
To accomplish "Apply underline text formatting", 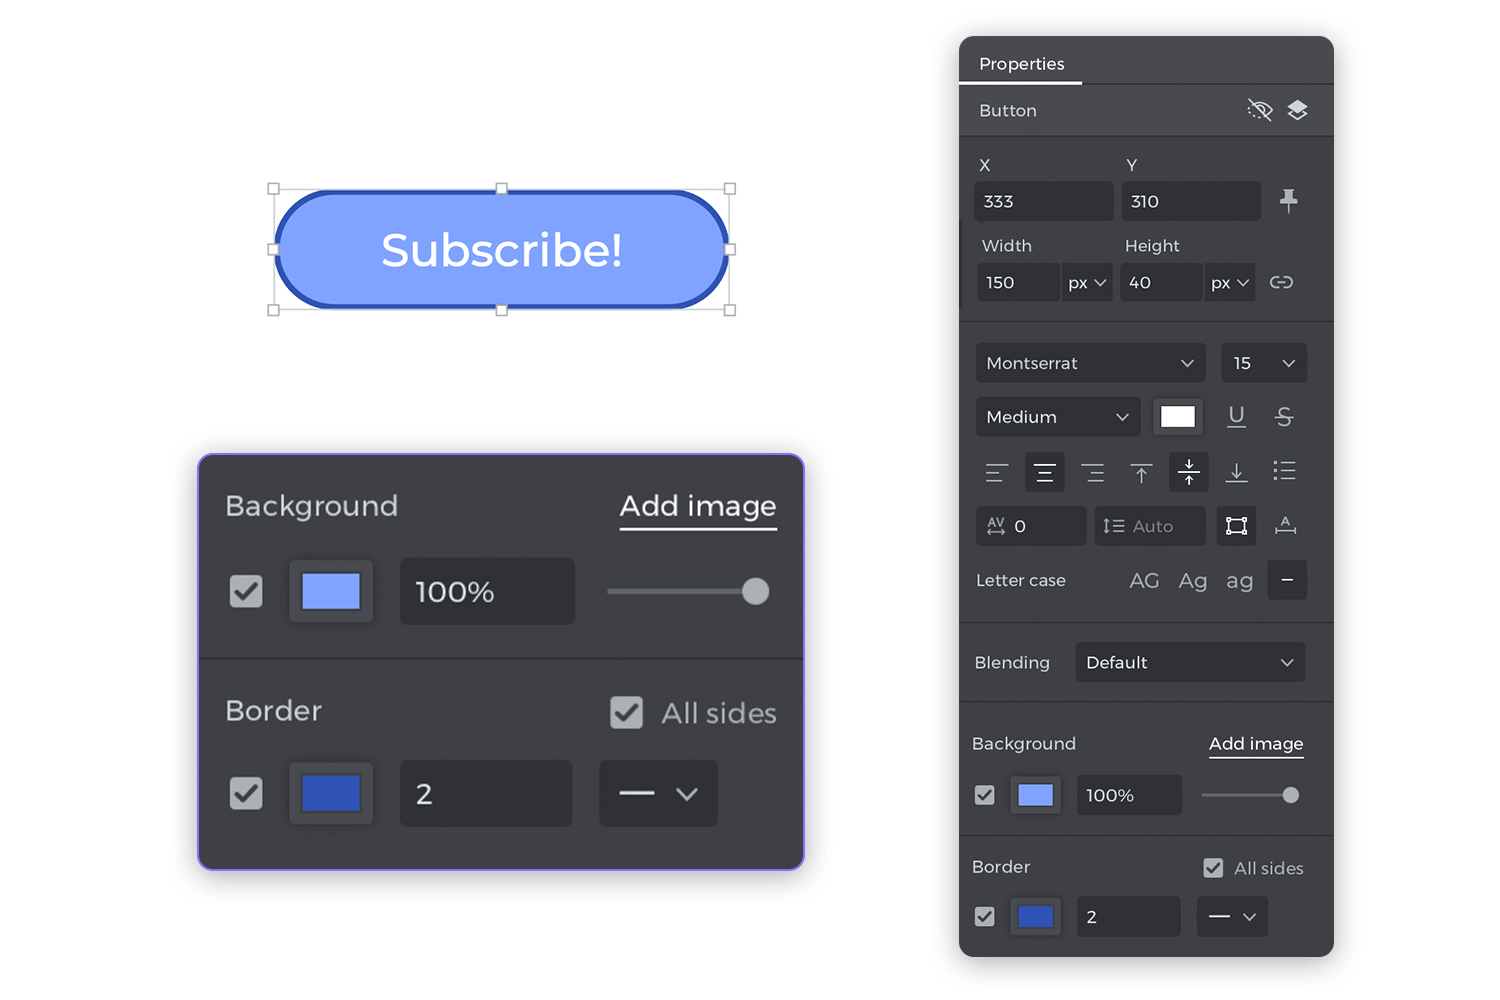I will (x=1236, y=417).
